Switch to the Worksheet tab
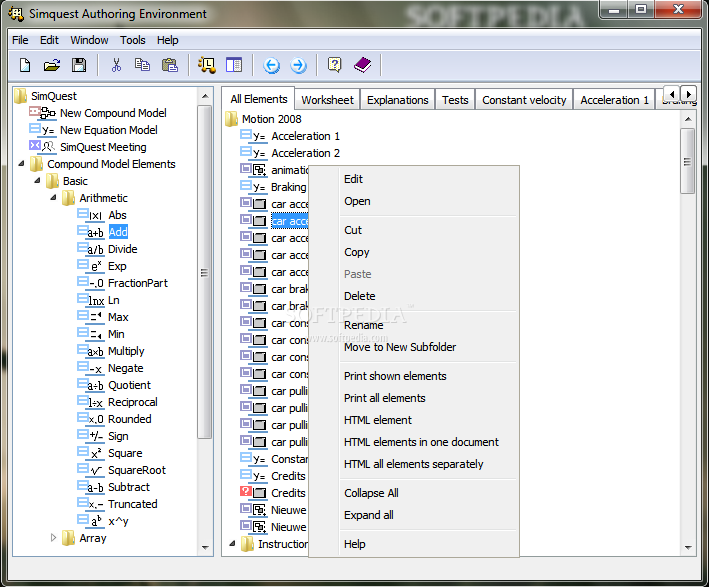709x587 pixels. point(327,99)
